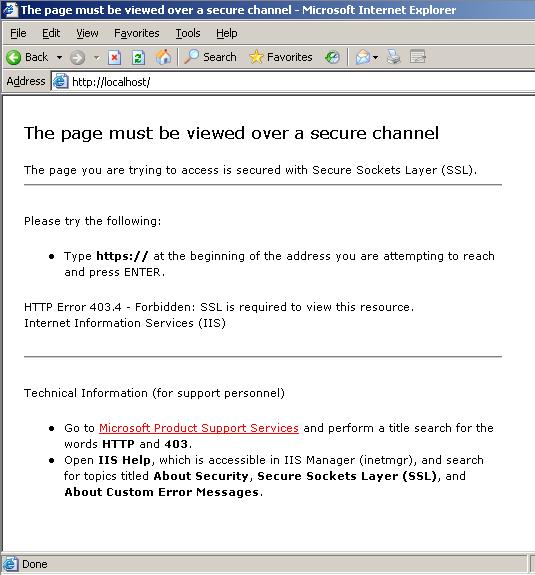
Task: Click 'Internet Information Services (IIS)' text
Action: tap(125, 323)
